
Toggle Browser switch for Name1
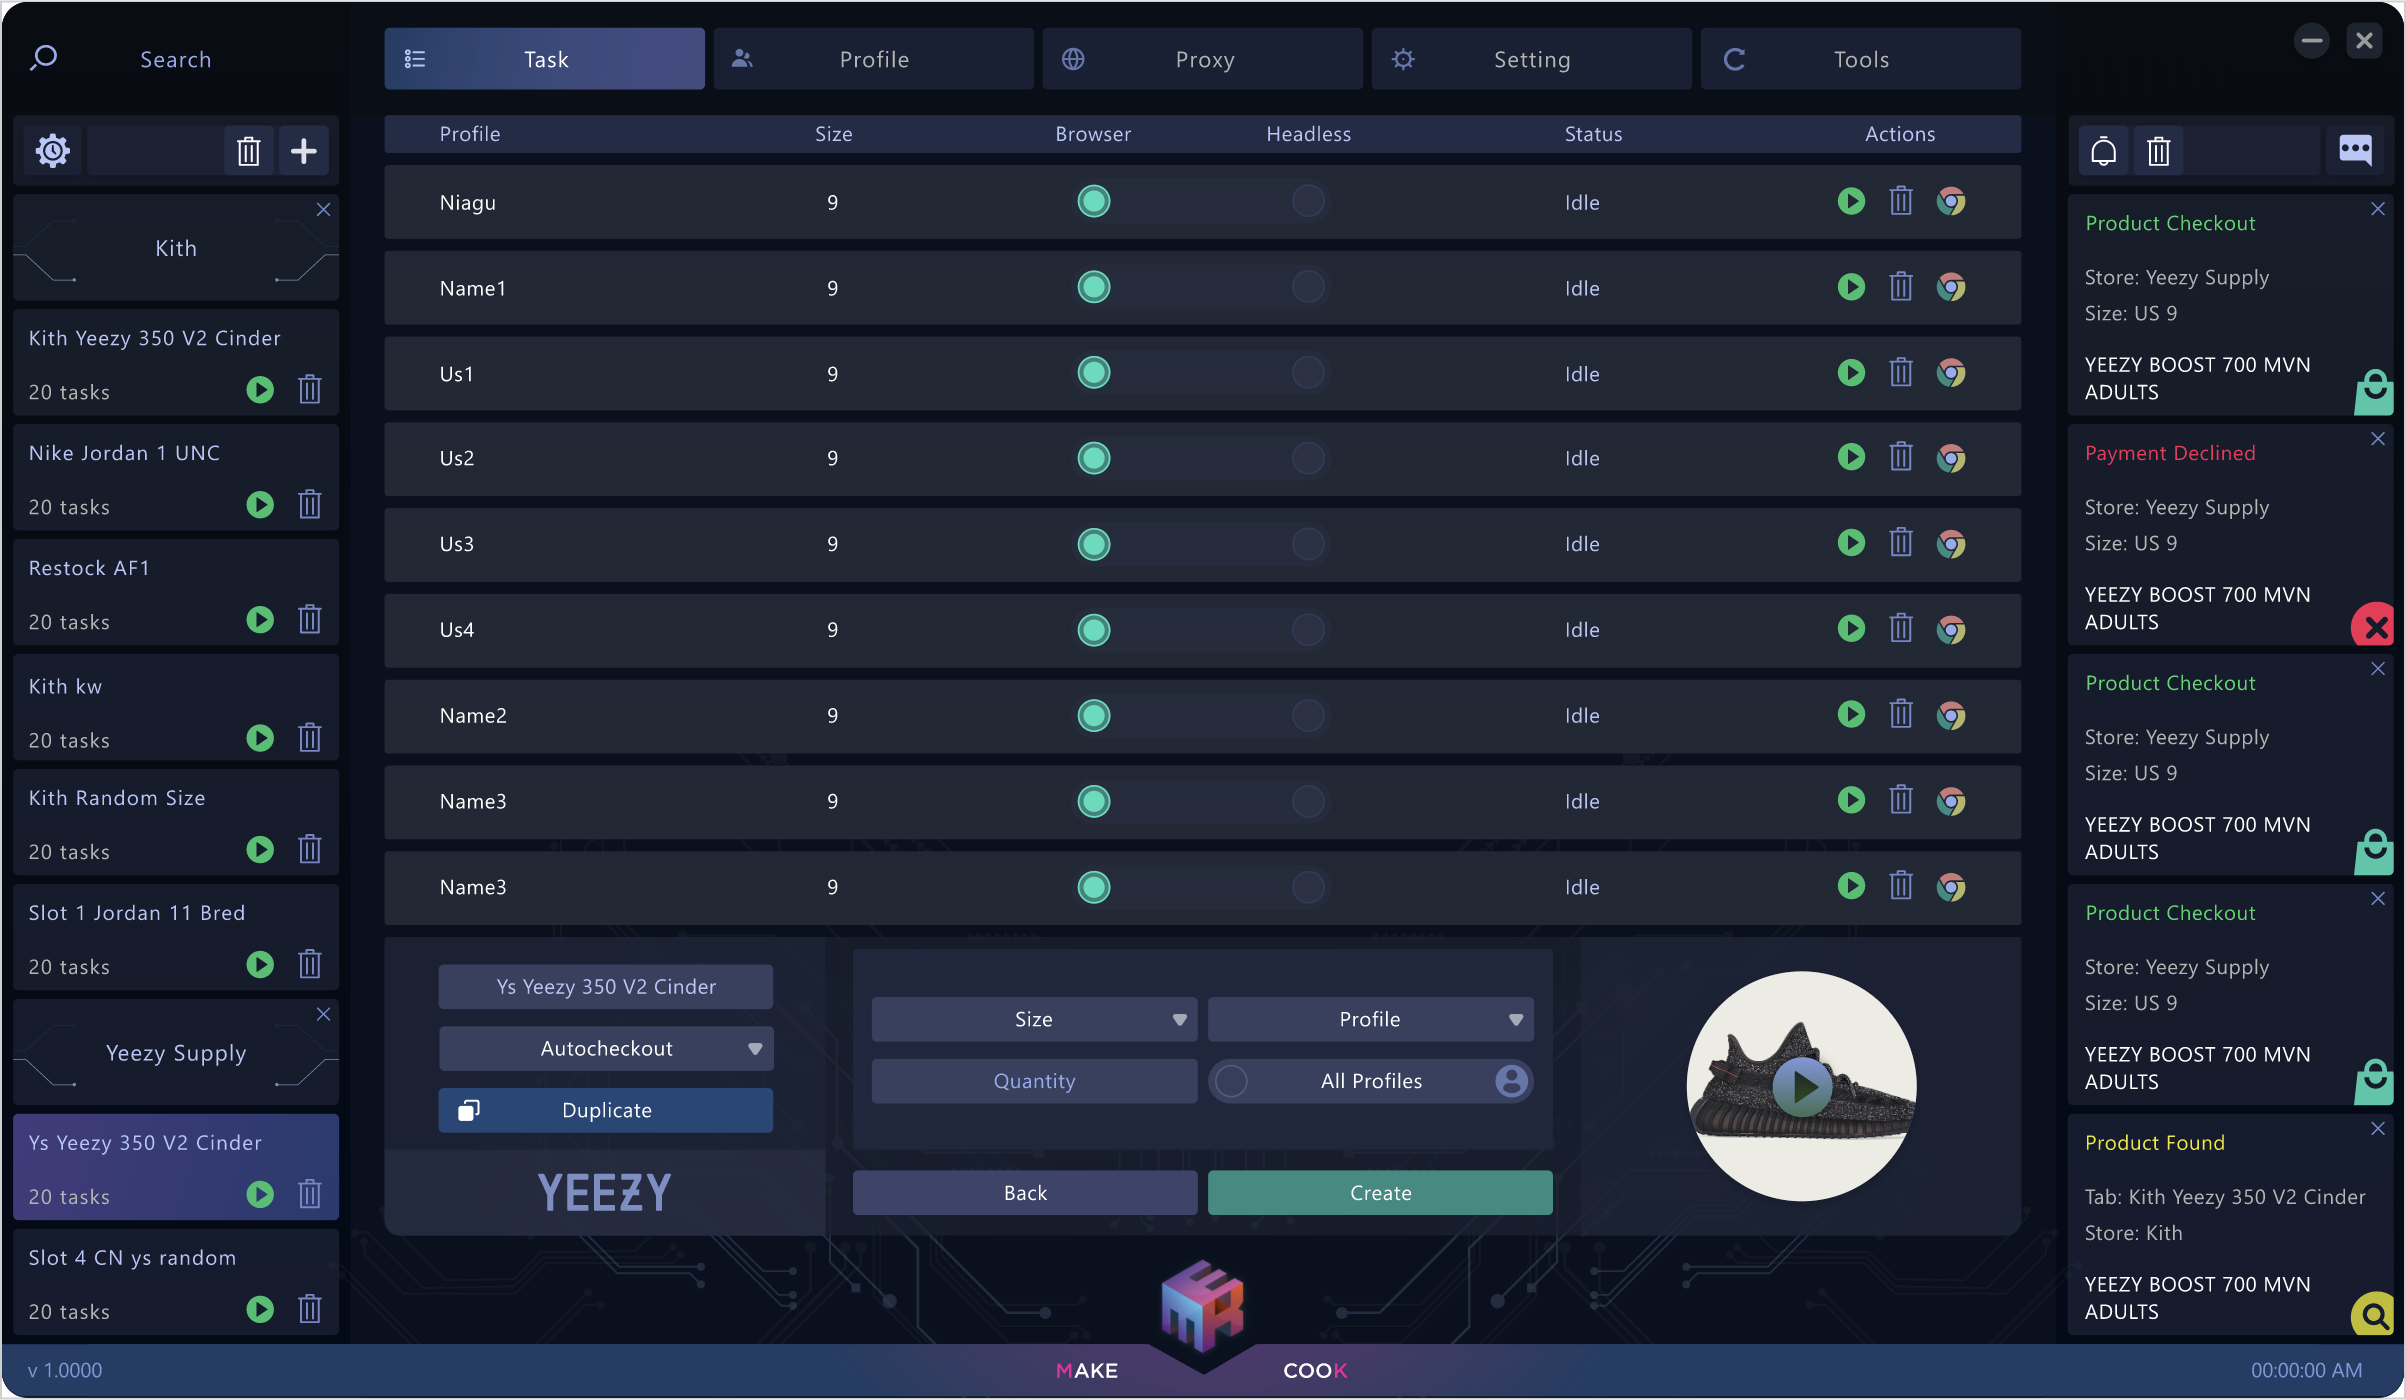pos(1093,287)
